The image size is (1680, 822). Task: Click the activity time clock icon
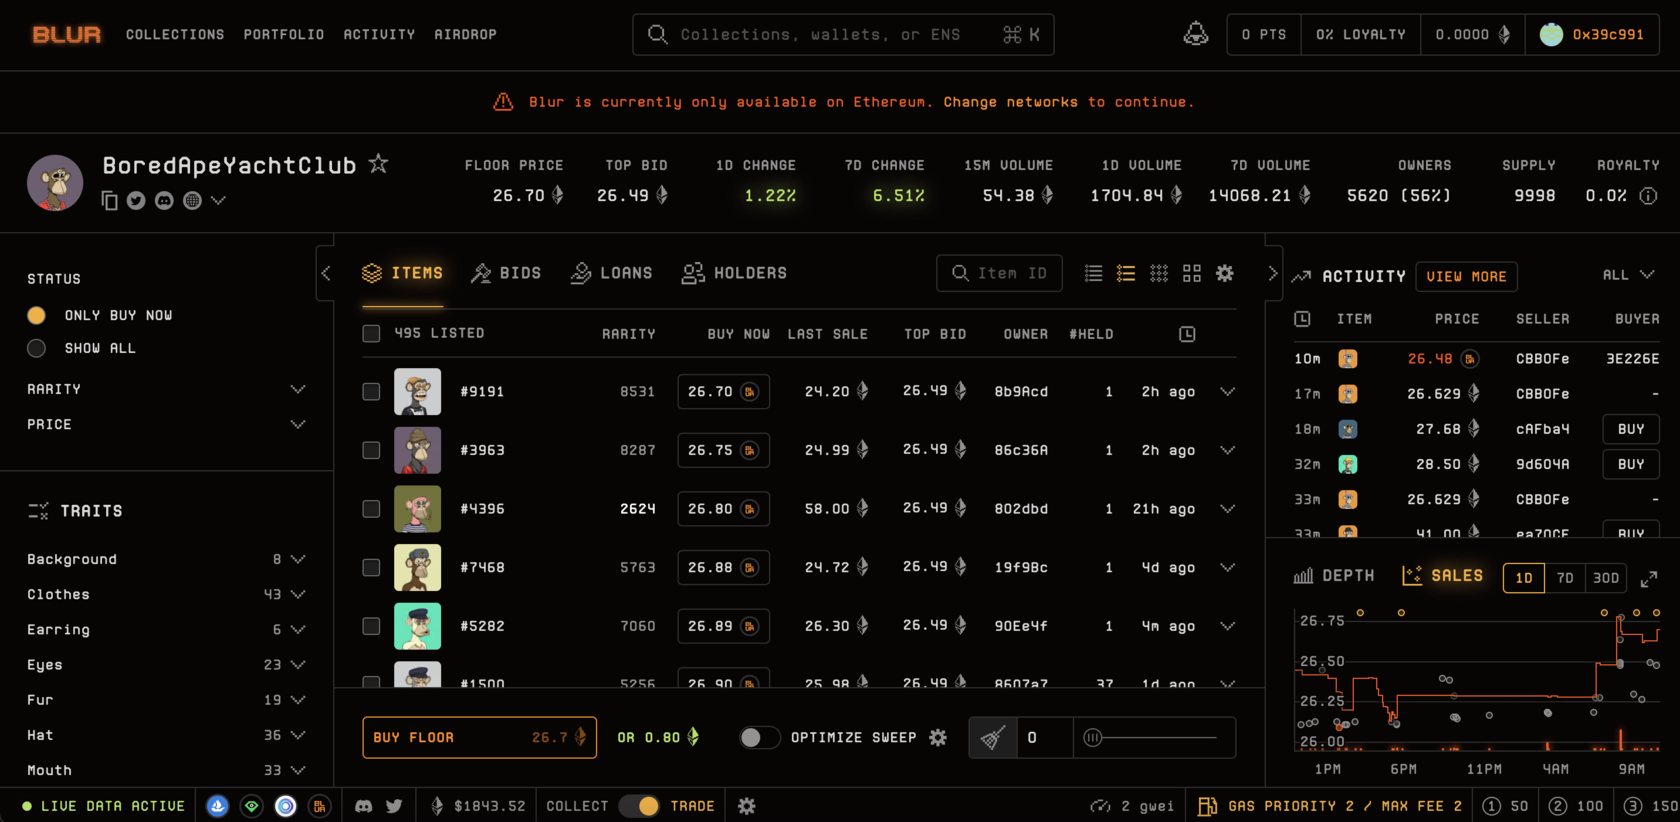point(1302,319)
